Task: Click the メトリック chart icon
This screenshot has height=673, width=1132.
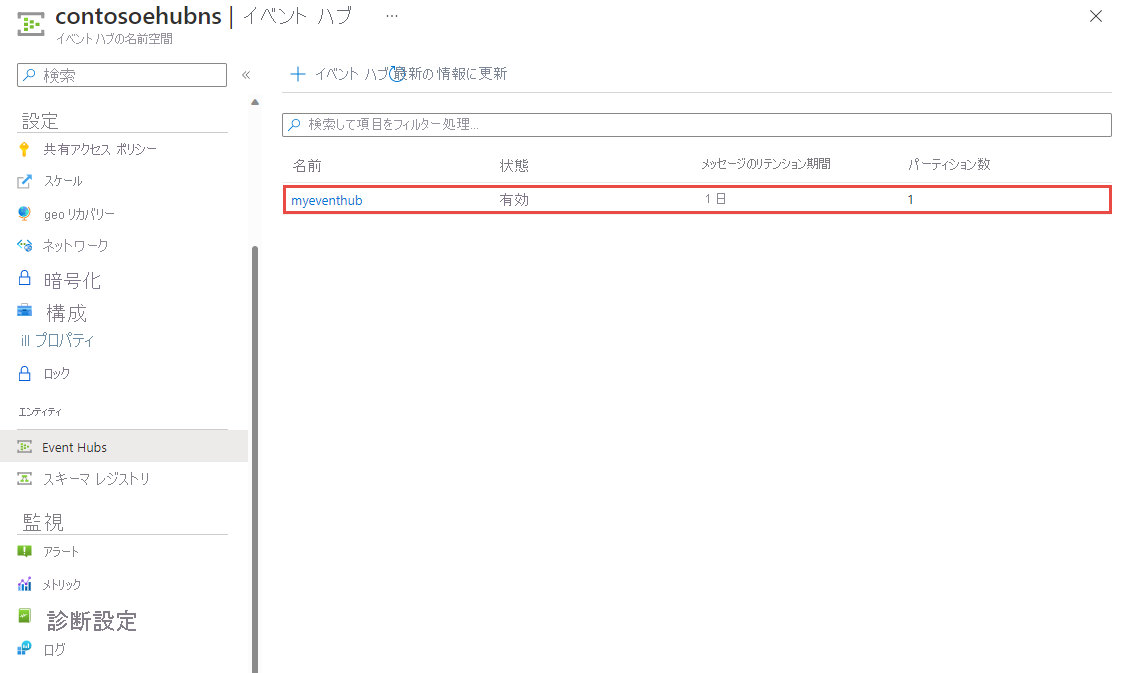Action: [25, 583]
